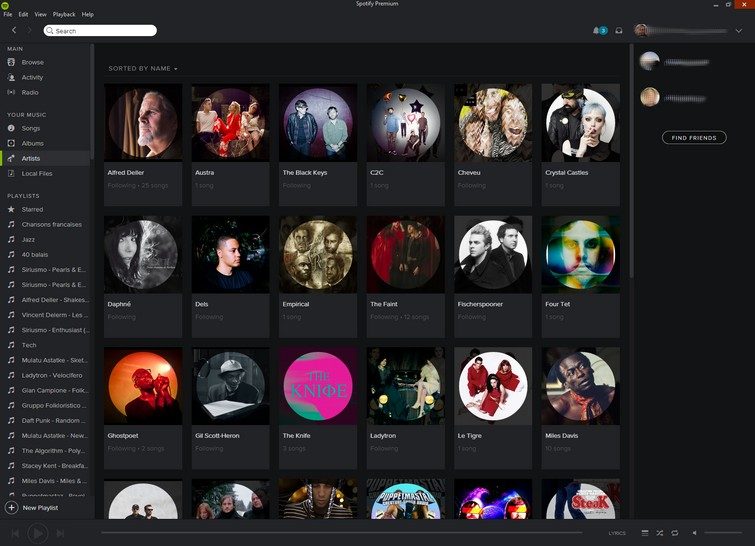This screenshot has height=546, width=755.
Task: Open the Browse section icon
Action: (x=11, y=62)
